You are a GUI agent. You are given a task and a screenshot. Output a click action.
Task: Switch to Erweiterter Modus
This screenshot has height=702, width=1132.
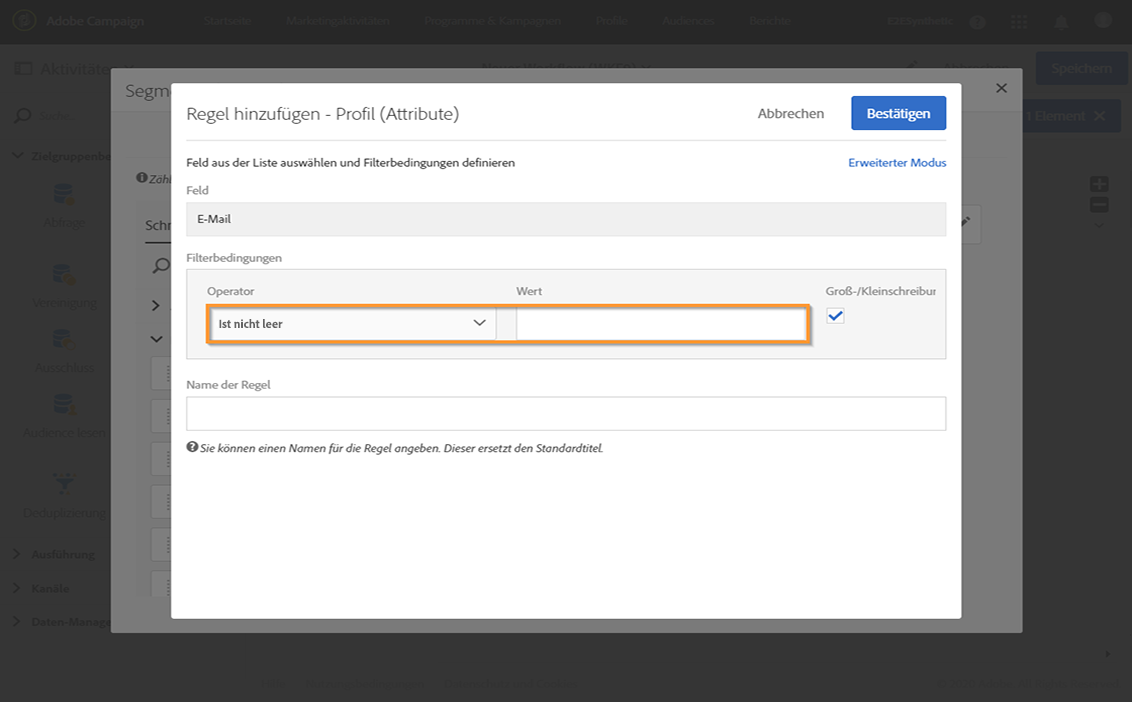[x=897, y=162]
